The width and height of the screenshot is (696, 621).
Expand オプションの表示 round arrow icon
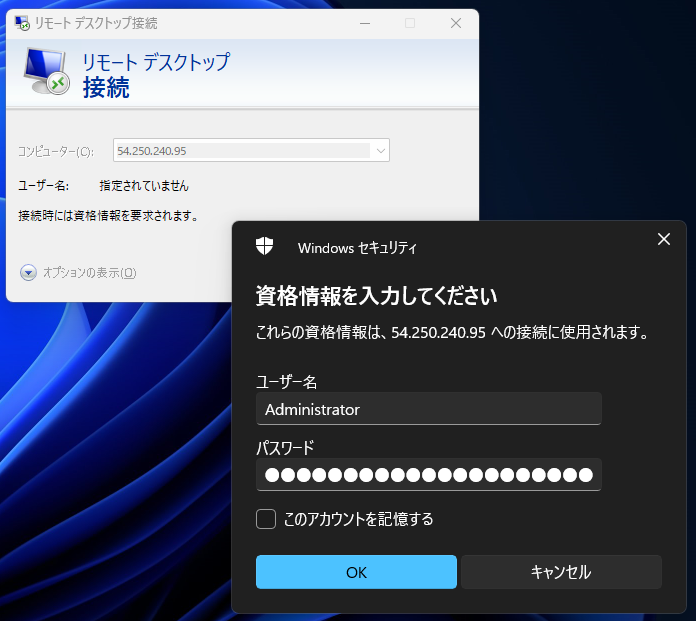(28, 273)
